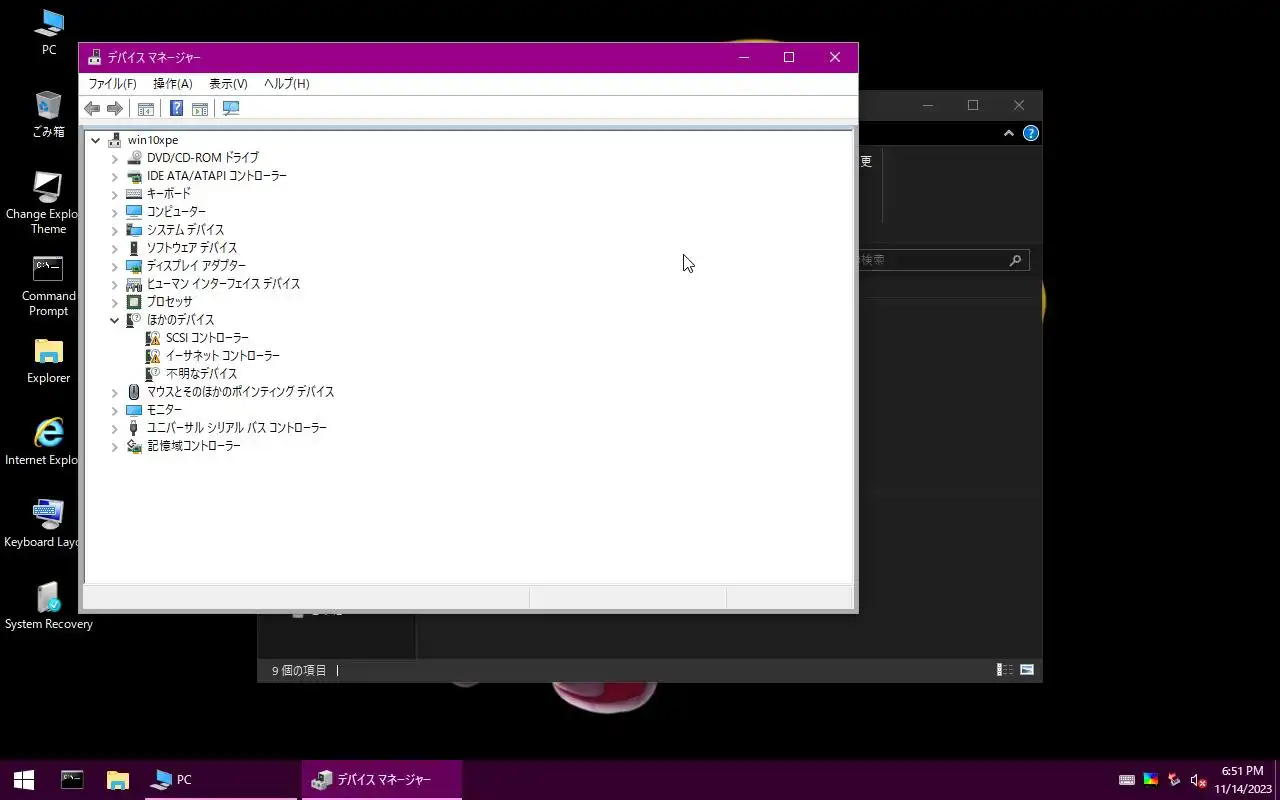The image size is (1280, 800).
Task: Switch Explorer window to details view icon
Action: pyautogui.click(x=1005, y=670)
